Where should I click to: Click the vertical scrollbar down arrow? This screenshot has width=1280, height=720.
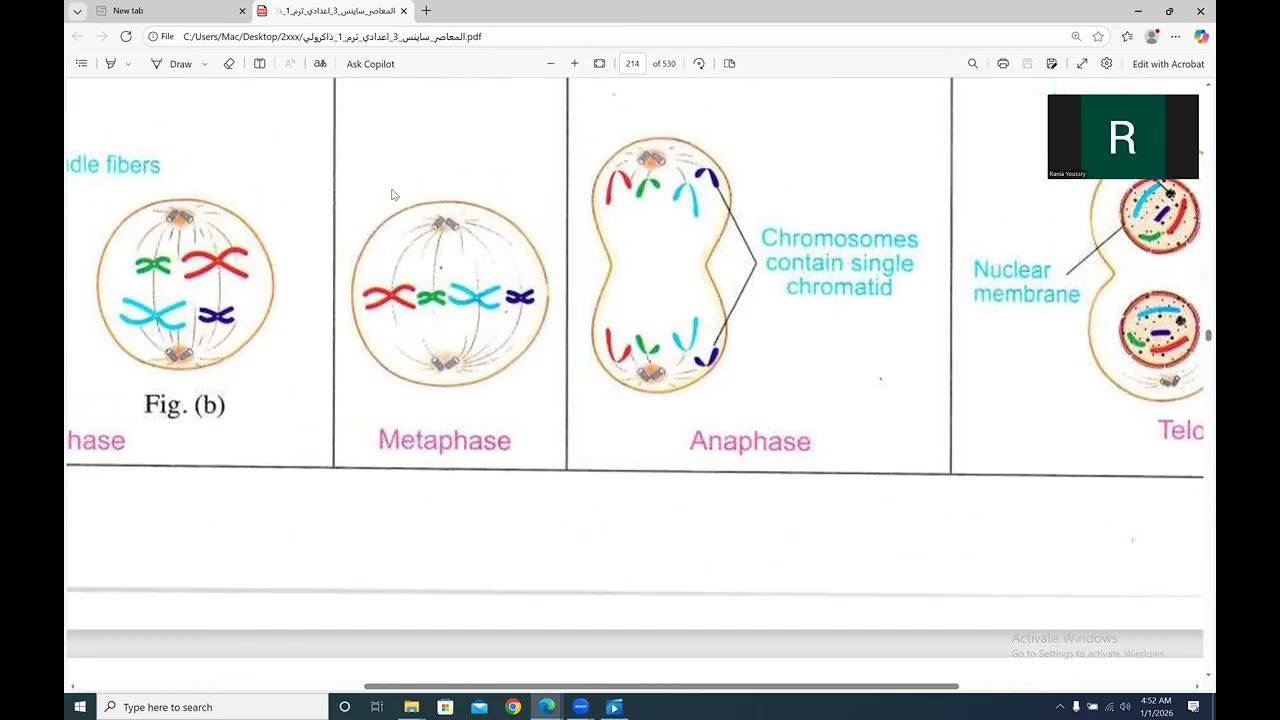point(1209,675)
